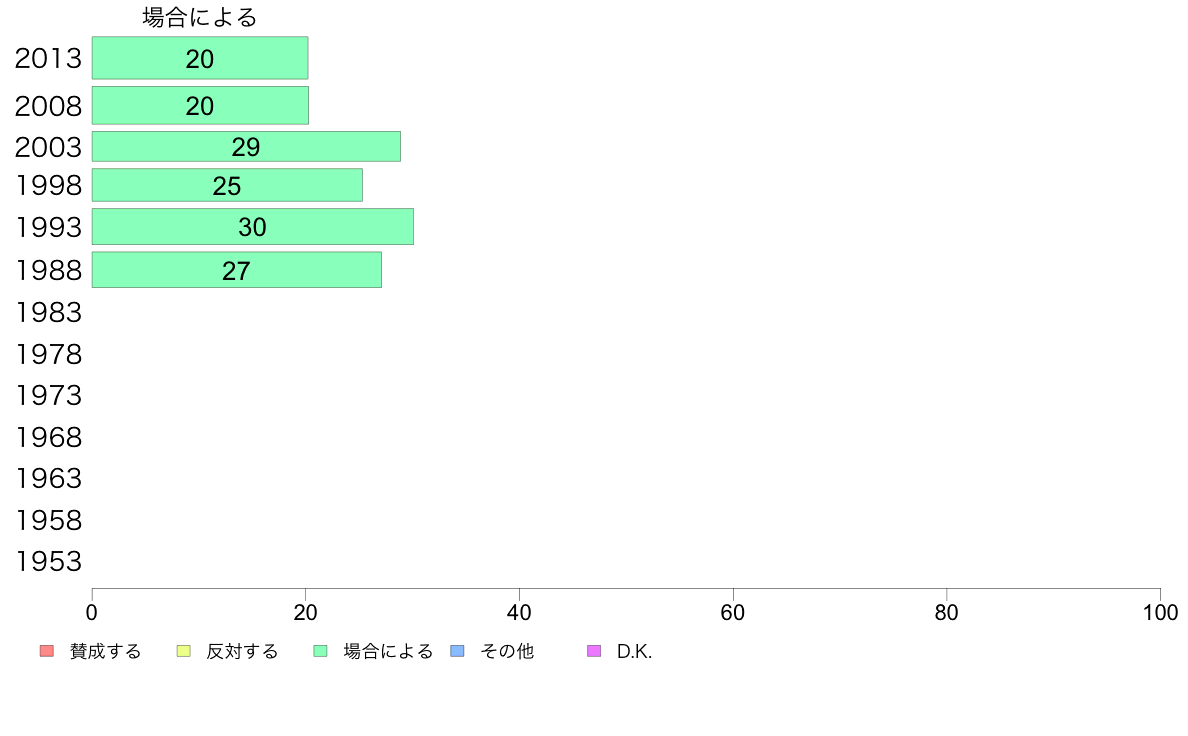Click the green 場合による legend swatch

pyautogui.click(x=320, y=651)
